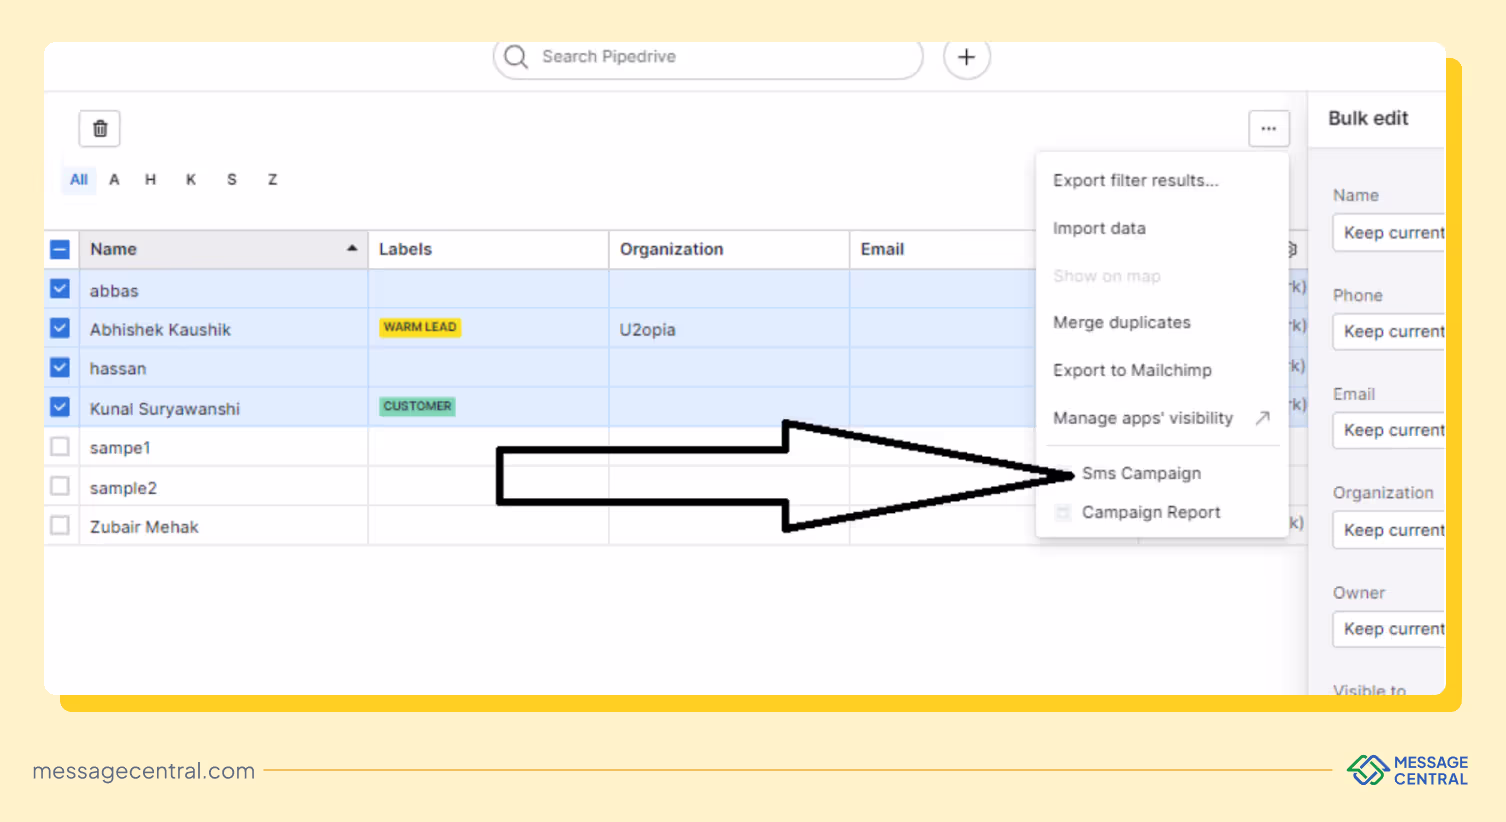This screenshot has width=1506, height=822.
Task: Open the Name Keep current dropdown
Action: tap(1389, 232)
